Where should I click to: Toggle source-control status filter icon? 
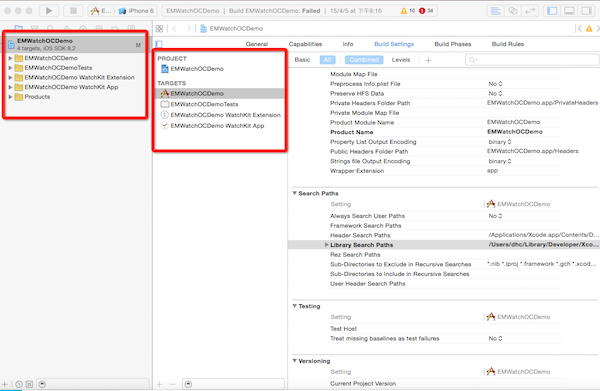click(x=29, y=384)
